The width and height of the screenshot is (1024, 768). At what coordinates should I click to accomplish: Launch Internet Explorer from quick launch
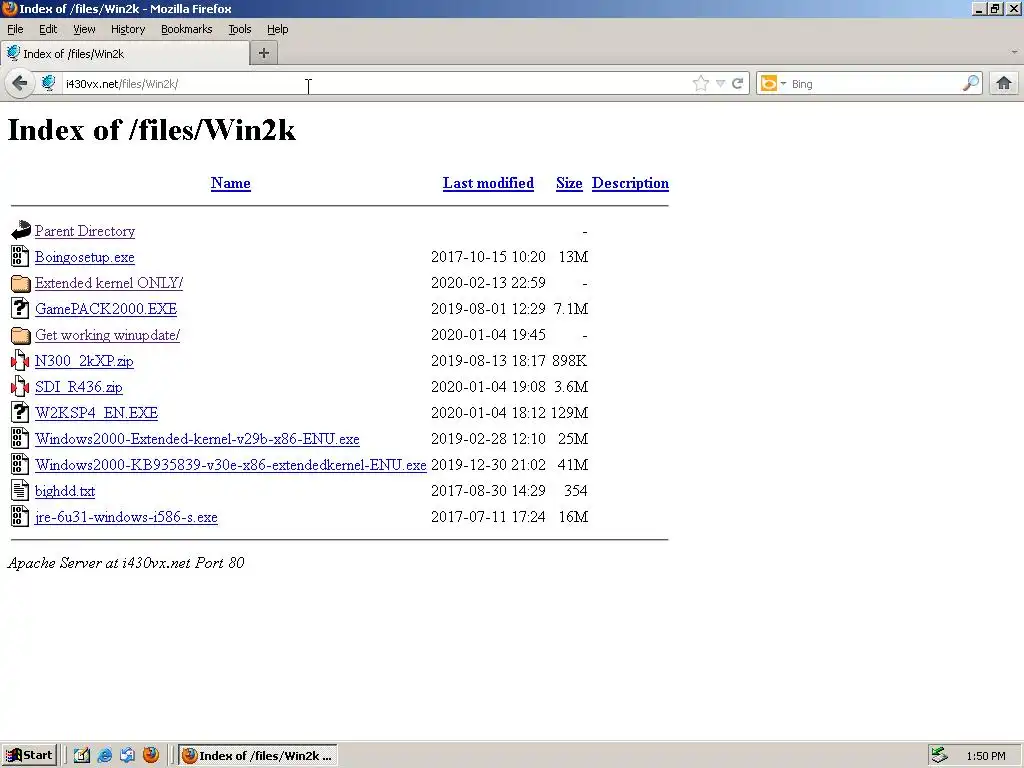point(104,755)
